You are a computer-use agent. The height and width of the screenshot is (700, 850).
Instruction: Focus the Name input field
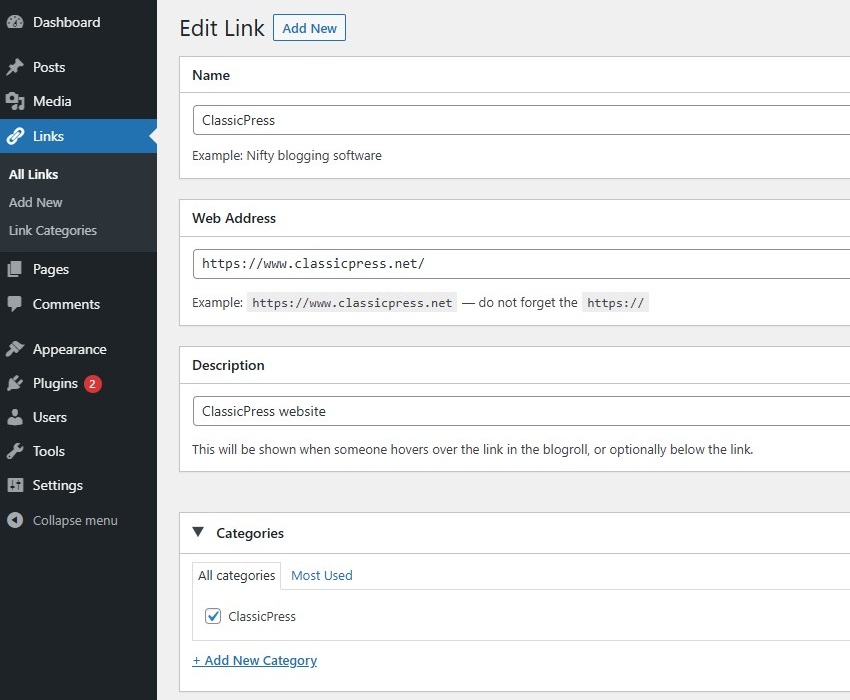[x=521, y=120]
